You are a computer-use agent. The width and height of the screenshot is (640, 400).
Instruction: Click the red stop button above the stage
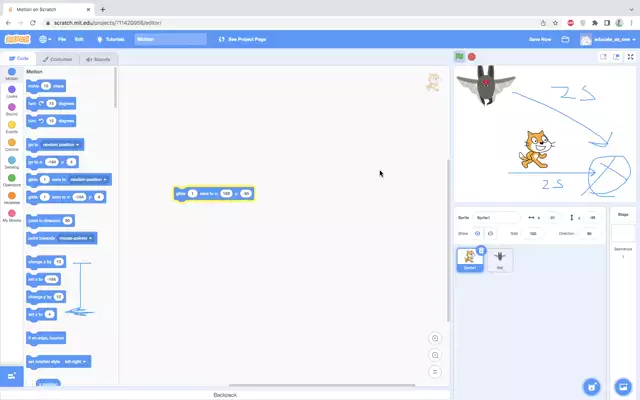[472, 57]
